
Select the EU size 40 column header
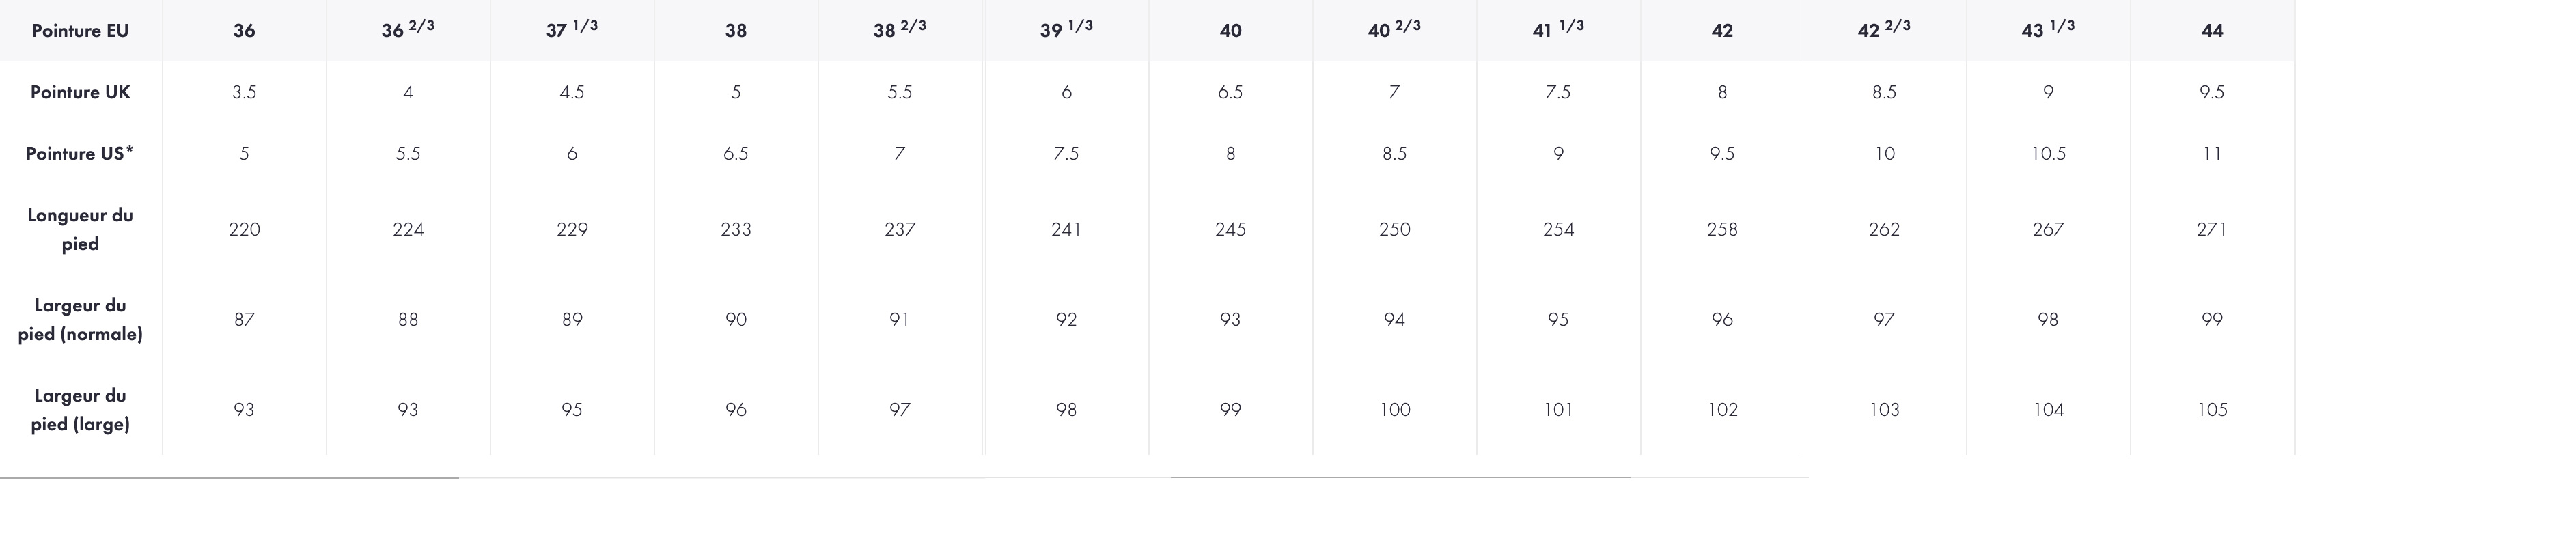pyautogui.click(x=1230, y=31)
